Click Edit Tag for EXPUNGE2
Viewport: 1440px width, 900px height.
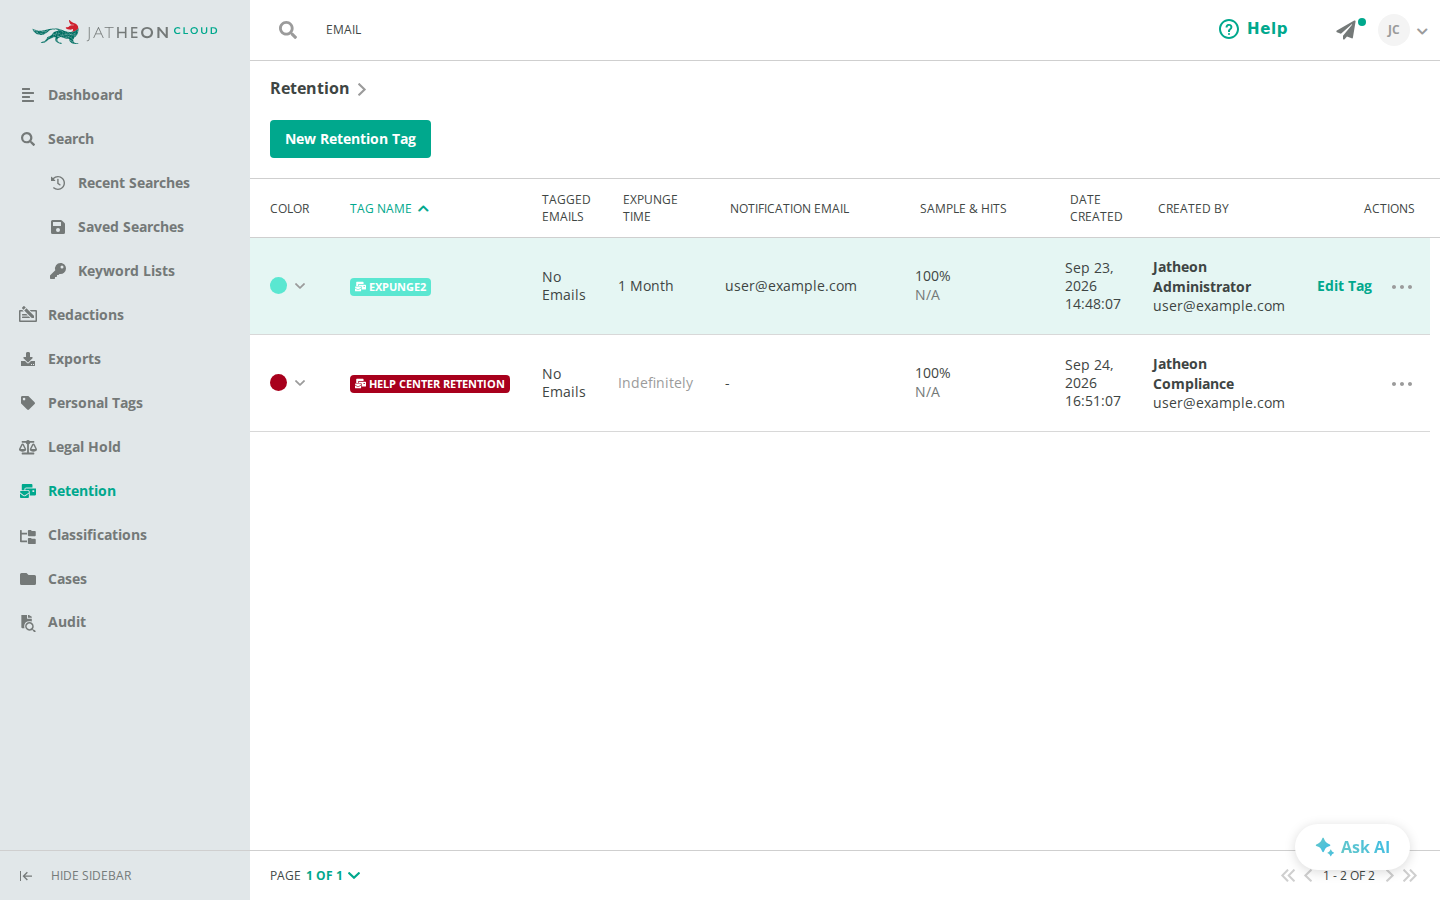1344,286
